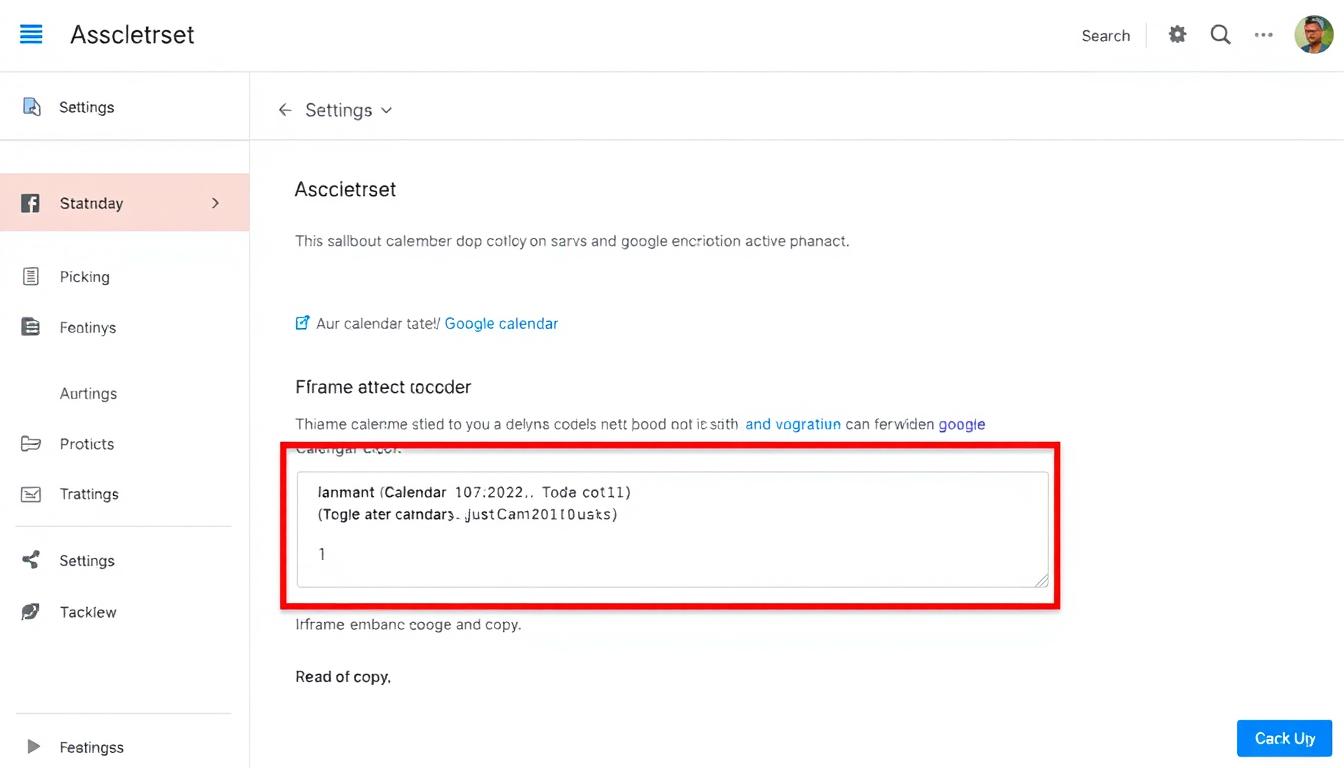The width and height of the screenshot is (1344, 768).
Task: Click the textarea resize handle corner
Action: point(1041,580)
